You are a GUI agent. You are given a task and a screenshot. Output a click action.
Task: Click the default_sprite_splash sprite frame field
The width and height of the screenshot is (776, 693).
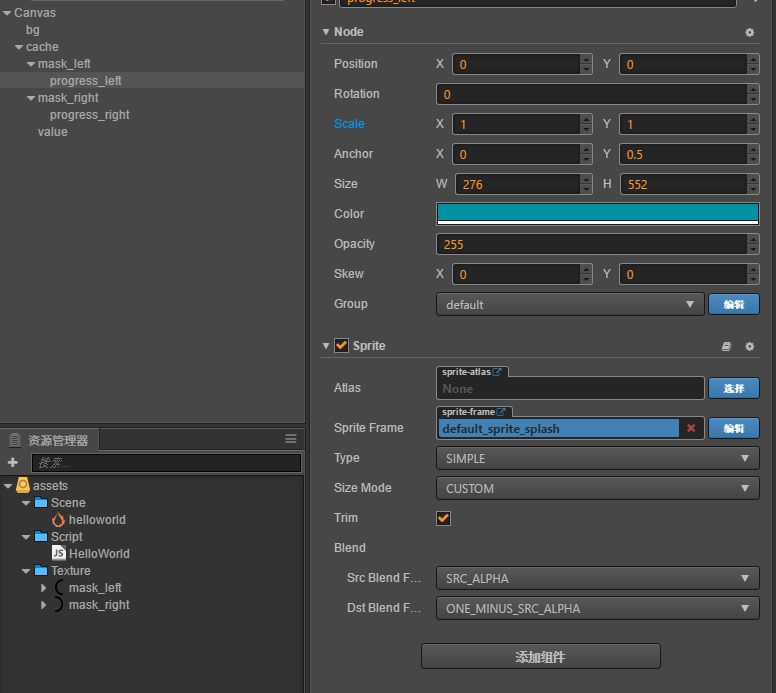click(x=559, y=428)
